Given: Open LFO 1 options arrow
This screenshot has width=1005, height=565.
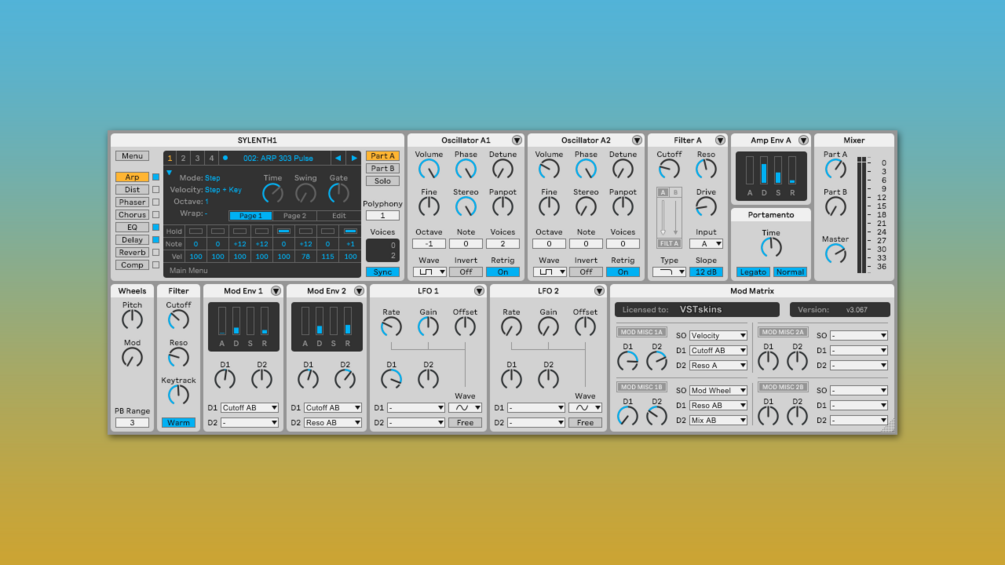Looking at the screenshot, I should pyautogui.click(x=479, y=291).
